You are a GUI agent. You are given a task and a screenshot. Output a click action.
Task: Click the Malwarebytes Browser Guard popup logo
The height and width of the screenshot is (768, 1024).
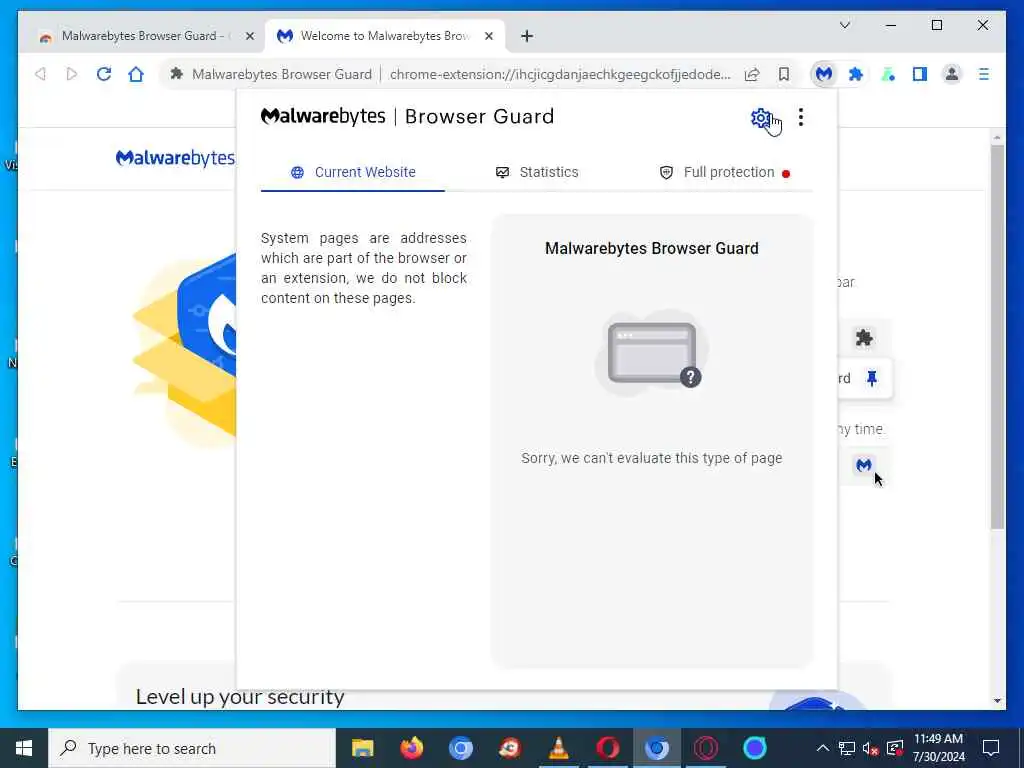tap(408, 116)
